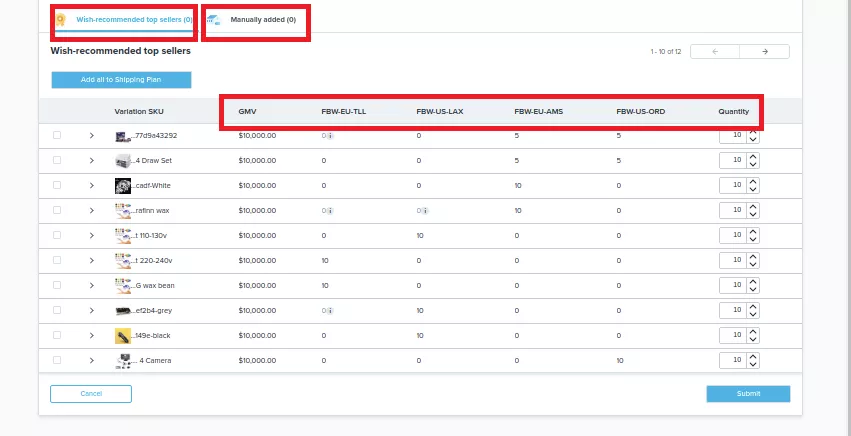This screenshot has width=851, height=436.
Task: Increase quantity for rafinn wax row
Action: point(753,207)
